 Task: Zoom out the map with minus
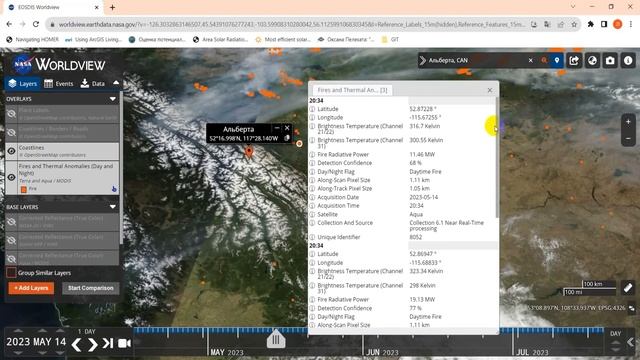pos(628,138)
